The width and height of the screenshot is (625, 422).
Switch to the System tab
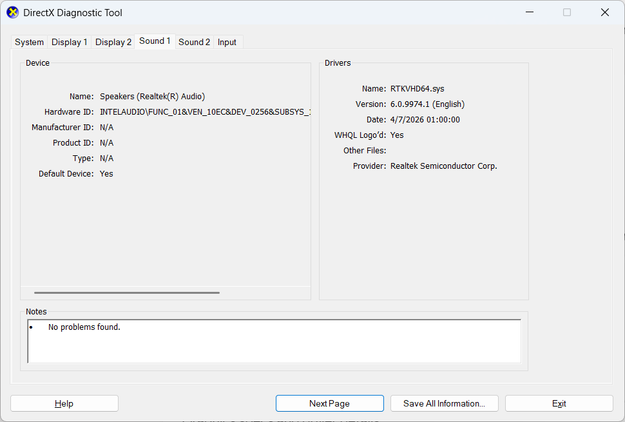[x=29, y=42]
